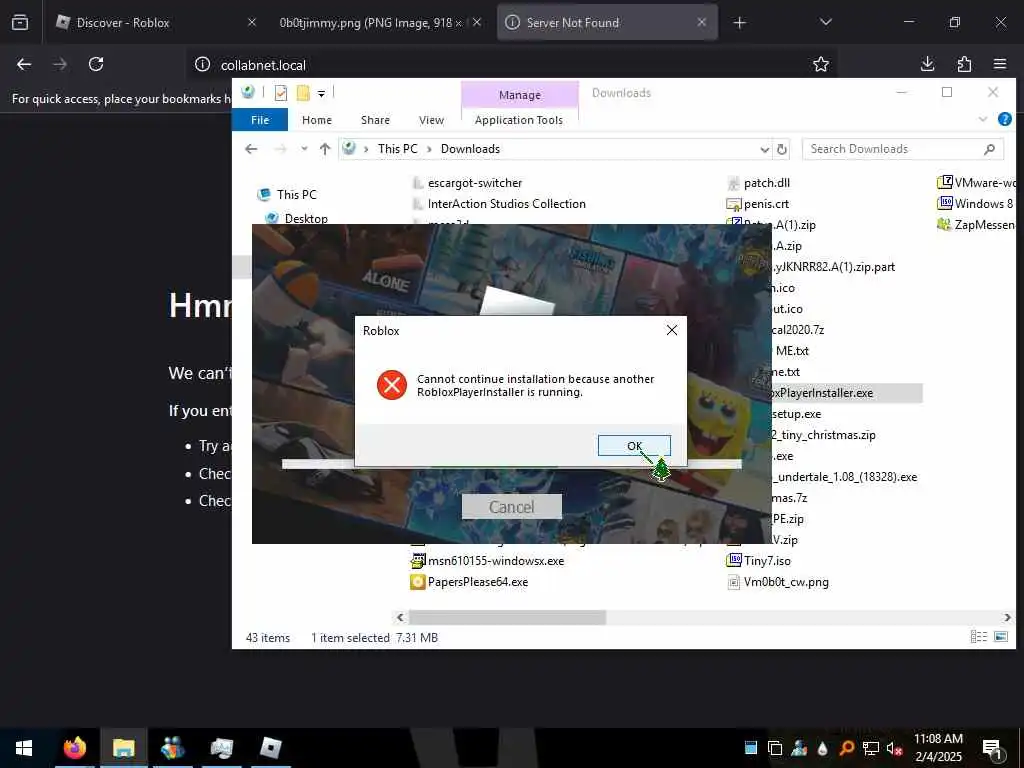This screenshot has height=768, width=1024.
Task: Expand the address bar history dropdown
Action: [x=765, y=150]
